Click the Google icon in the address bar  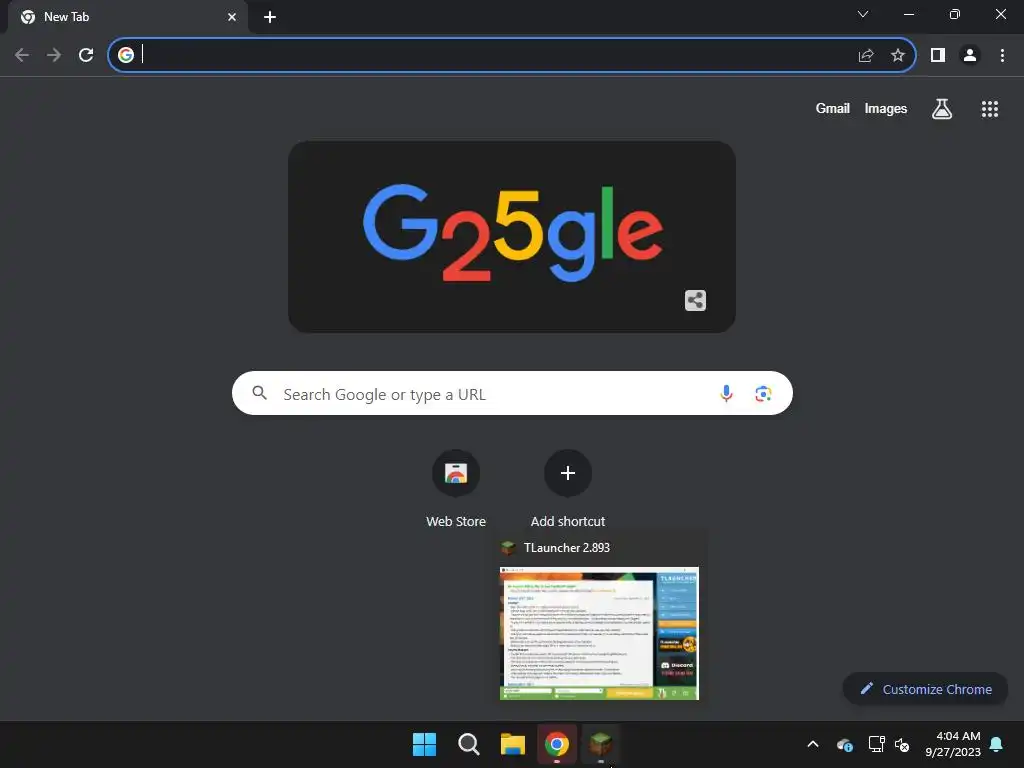pyautogui.click(x=126, y=55)
